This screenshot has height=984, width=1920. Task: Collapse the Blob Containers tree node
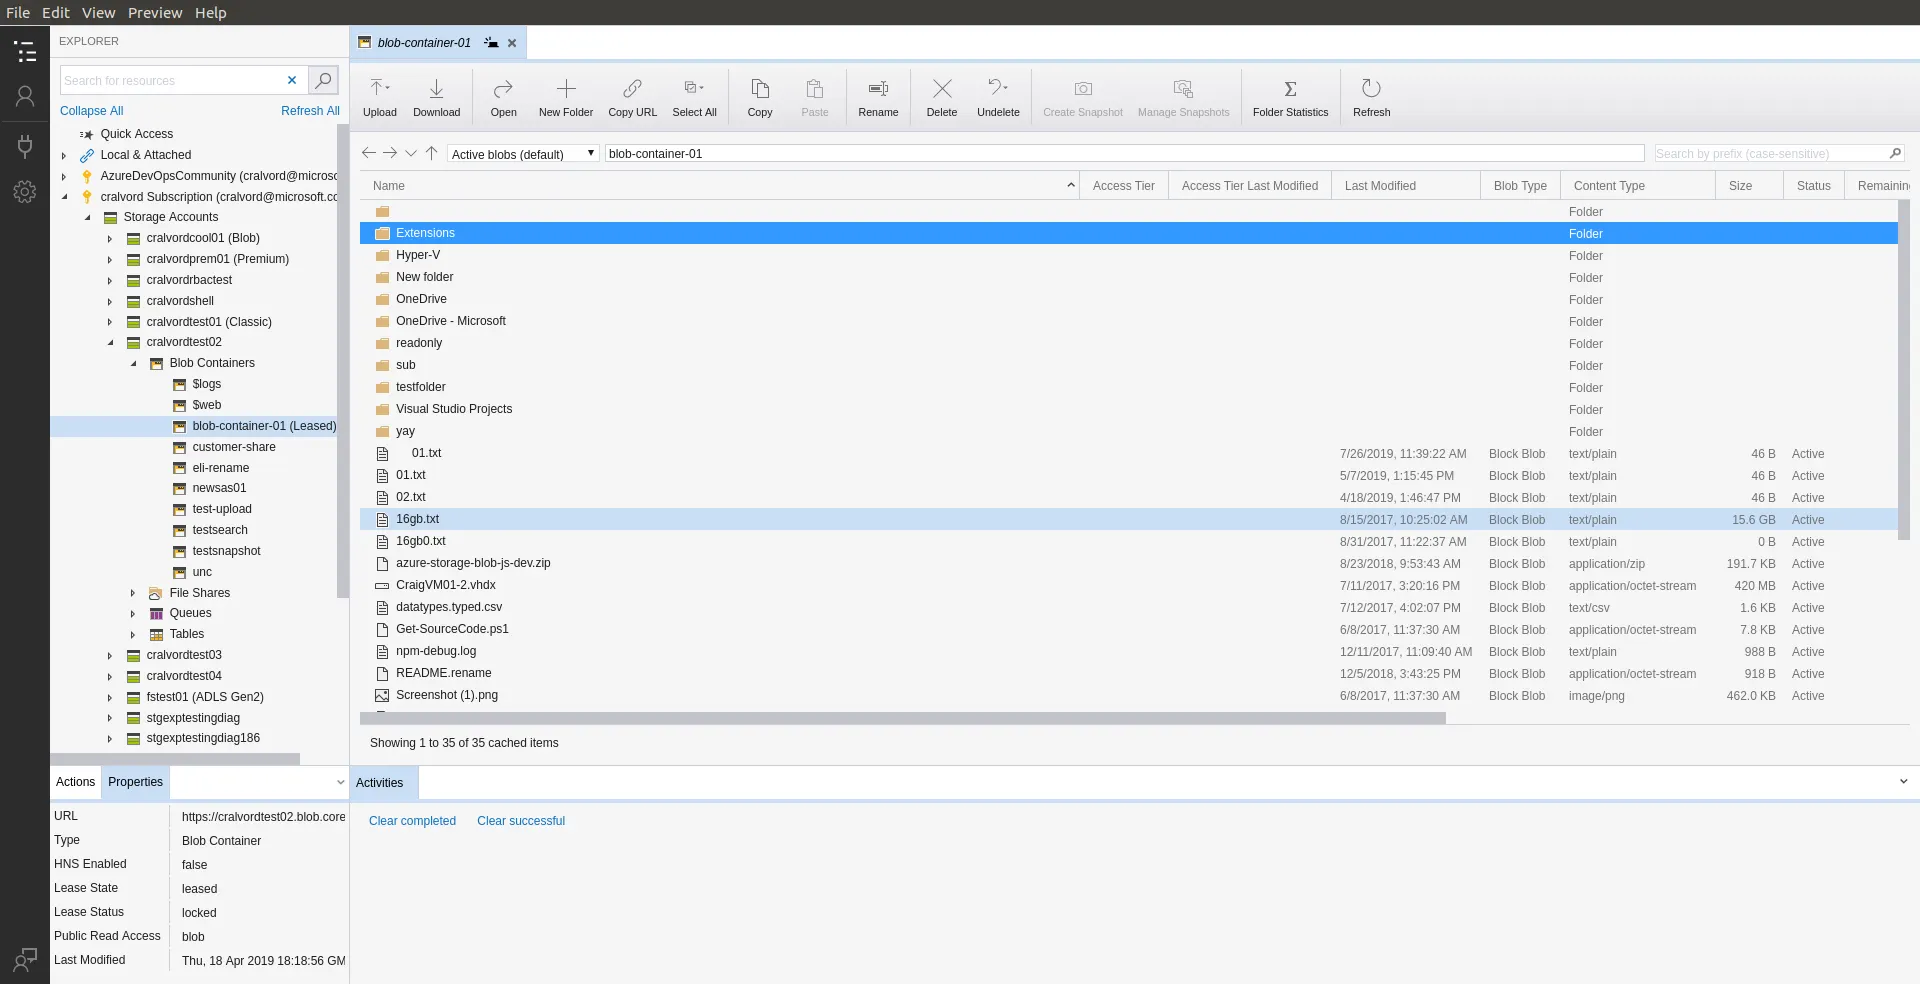click(x=133, y=364)
